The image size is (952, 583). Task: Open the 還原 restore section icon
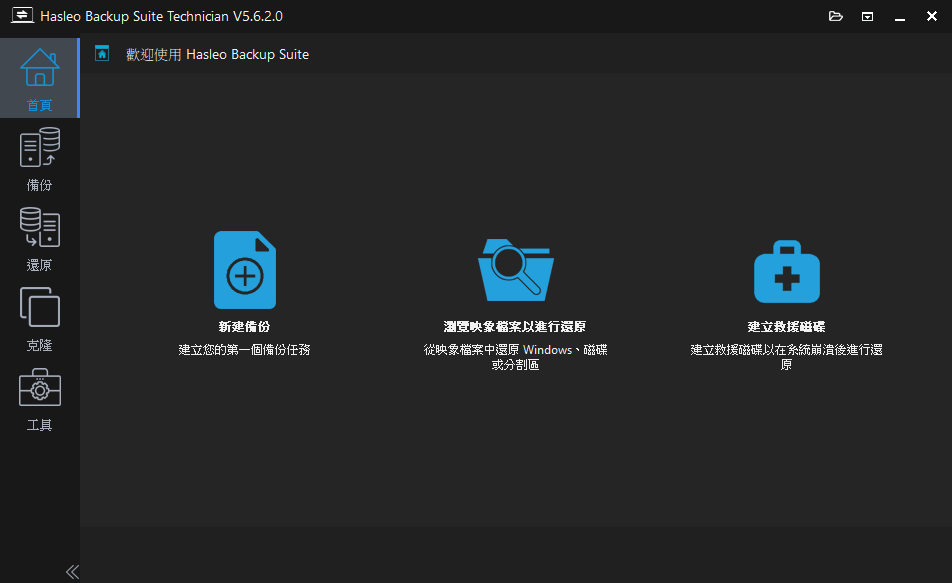(x=40, y=228)
